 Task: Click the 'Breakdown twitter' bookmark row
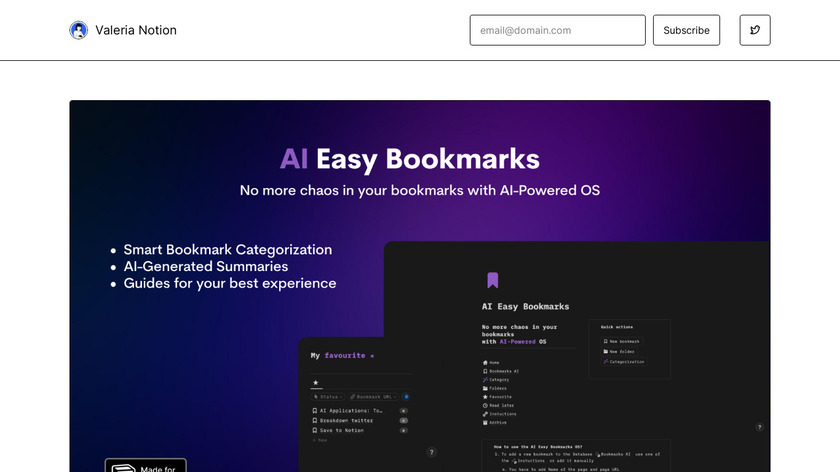click(359, 421)
